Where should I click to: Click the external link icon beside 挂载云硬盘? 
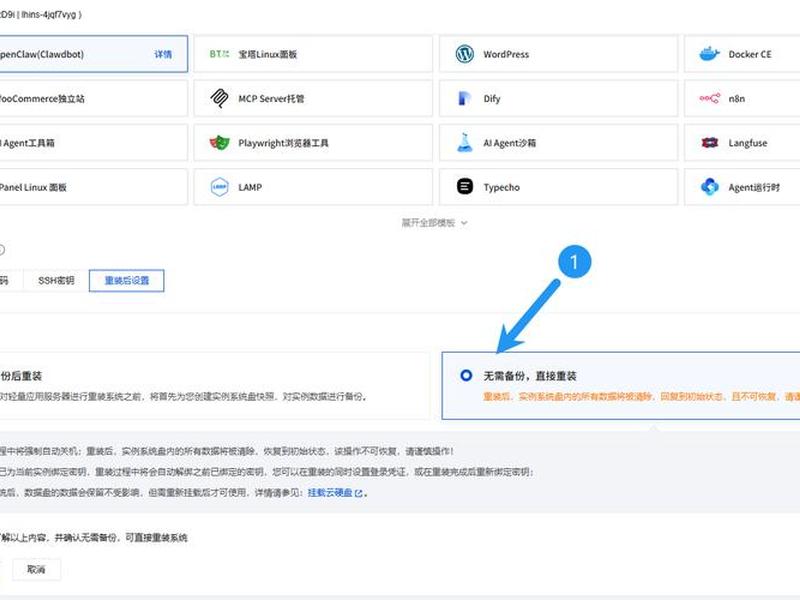tap(359, 493)
